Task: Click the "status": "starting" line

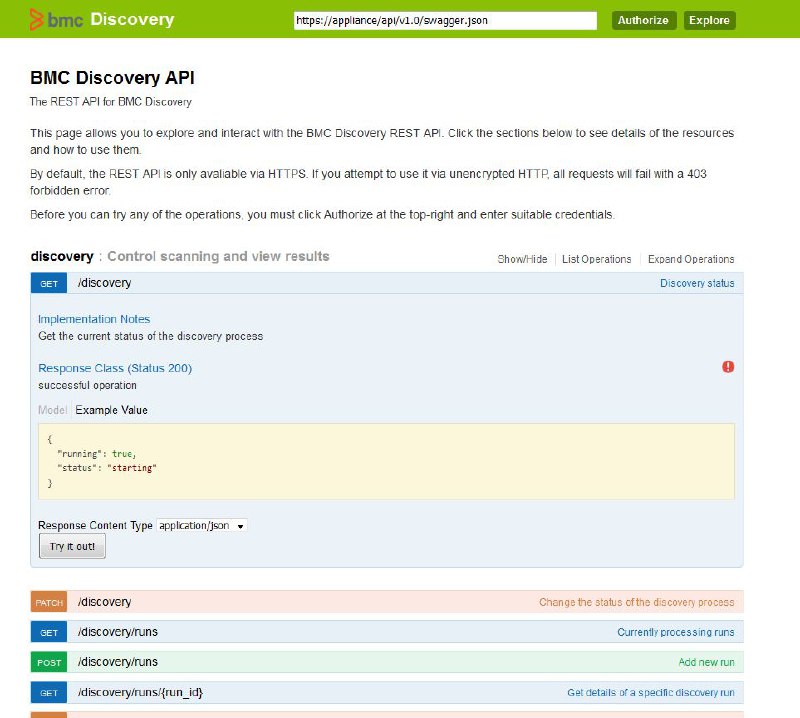Action: pos(107,468)
